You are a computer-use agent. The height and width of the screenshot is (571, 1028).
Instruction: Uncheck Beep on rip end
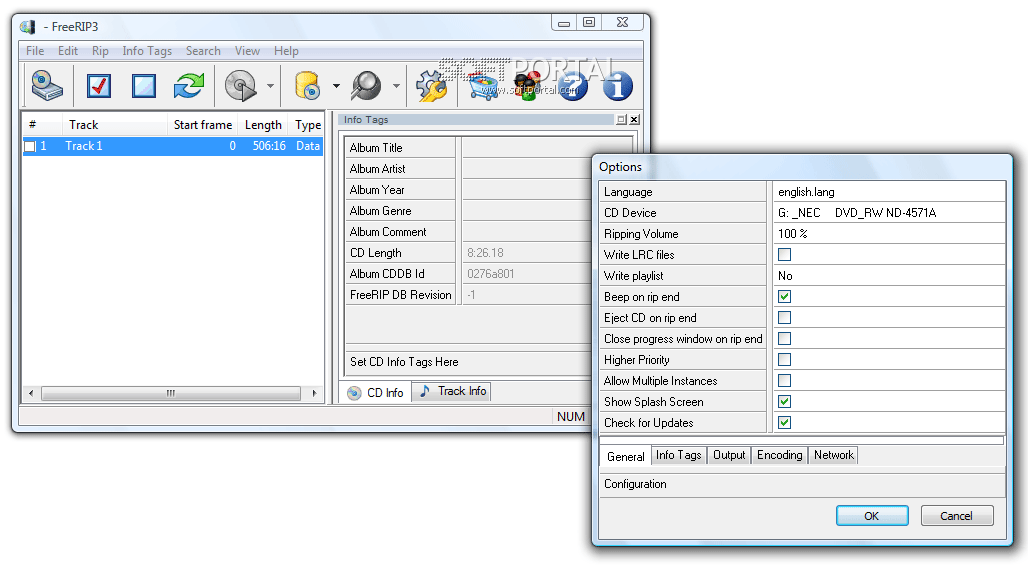pyautogui.click(x=784, y=296)
